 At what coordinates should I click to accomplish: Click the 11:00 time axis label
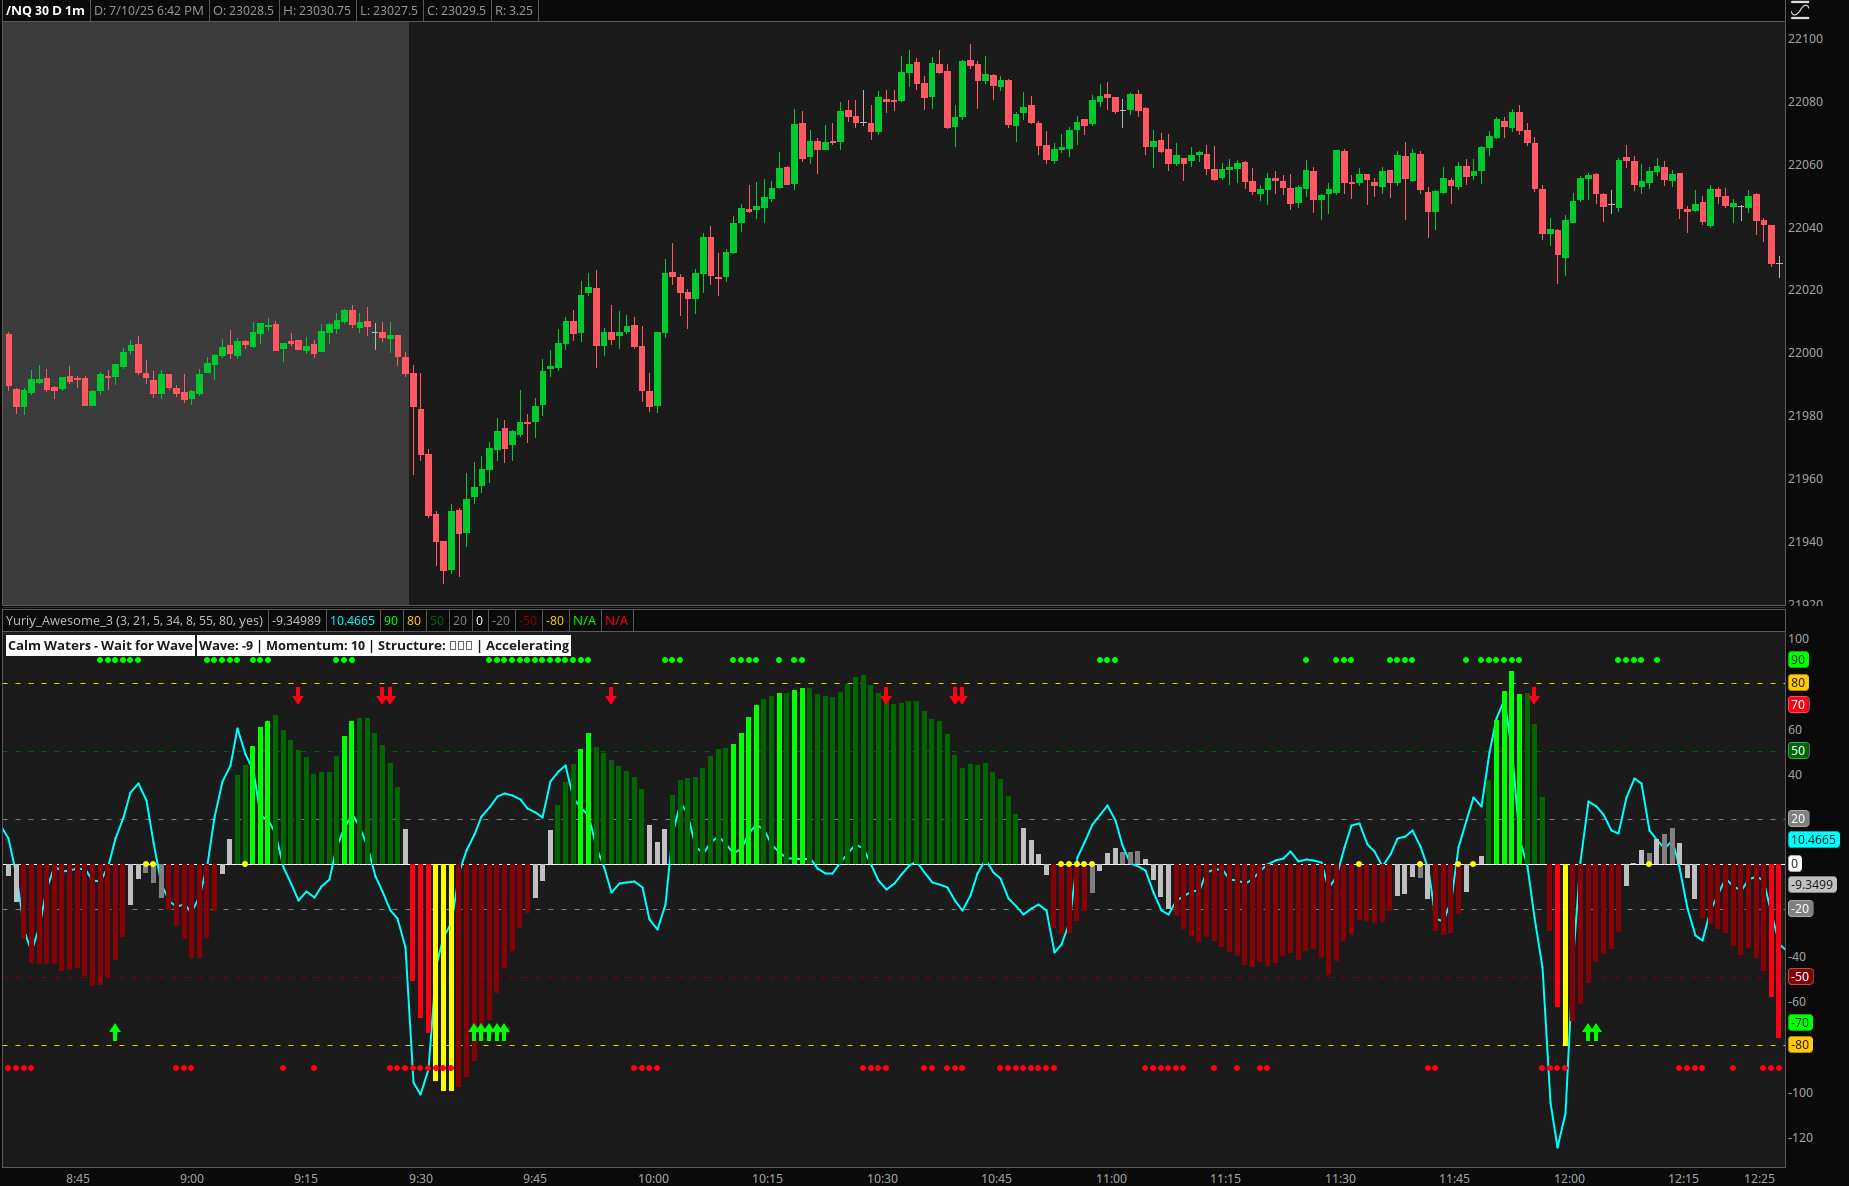1111,1179
